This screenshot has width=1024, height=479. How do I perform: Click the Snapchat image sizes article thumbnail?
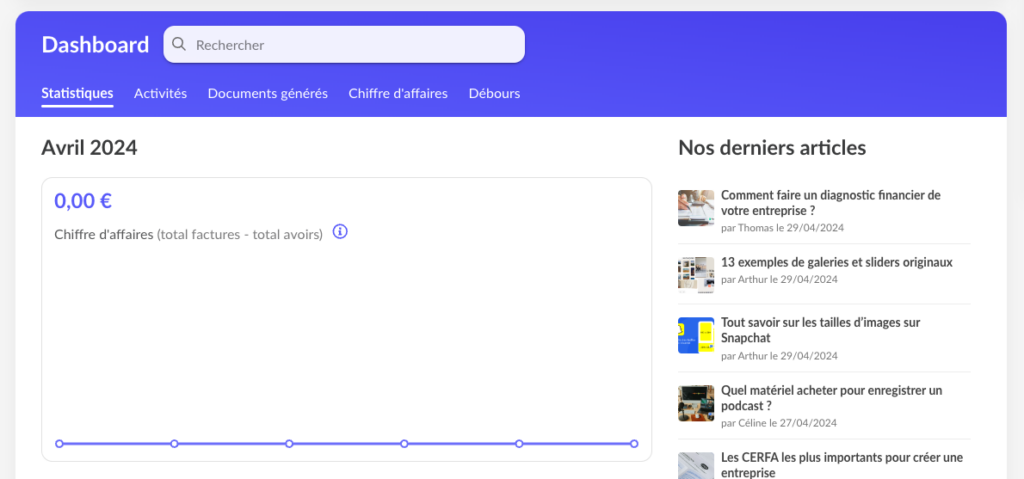tap(696, 336)
